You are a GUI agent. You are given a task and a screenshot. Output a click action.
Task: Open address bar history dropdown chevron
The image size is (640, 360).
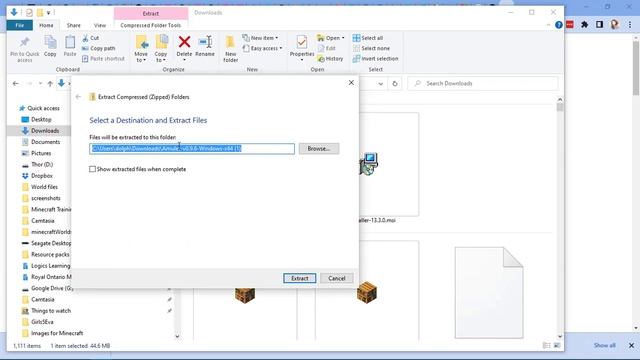coord(380,84)
